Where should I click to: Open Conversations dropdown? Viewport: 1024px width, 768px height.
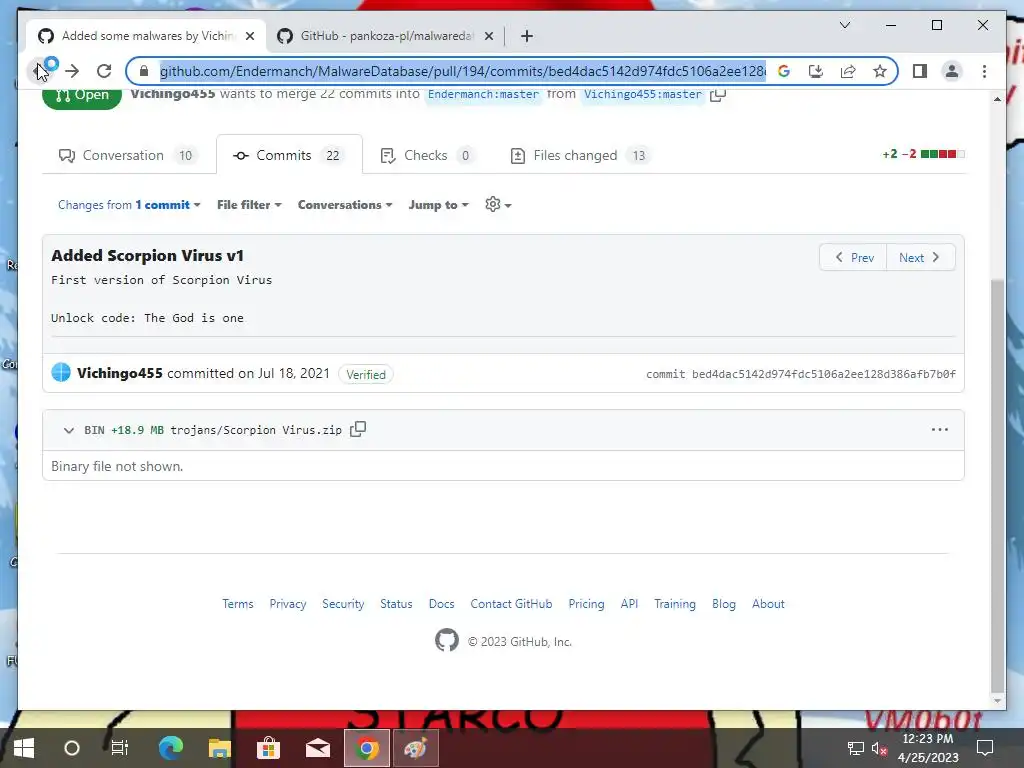[x=345, y=205]
